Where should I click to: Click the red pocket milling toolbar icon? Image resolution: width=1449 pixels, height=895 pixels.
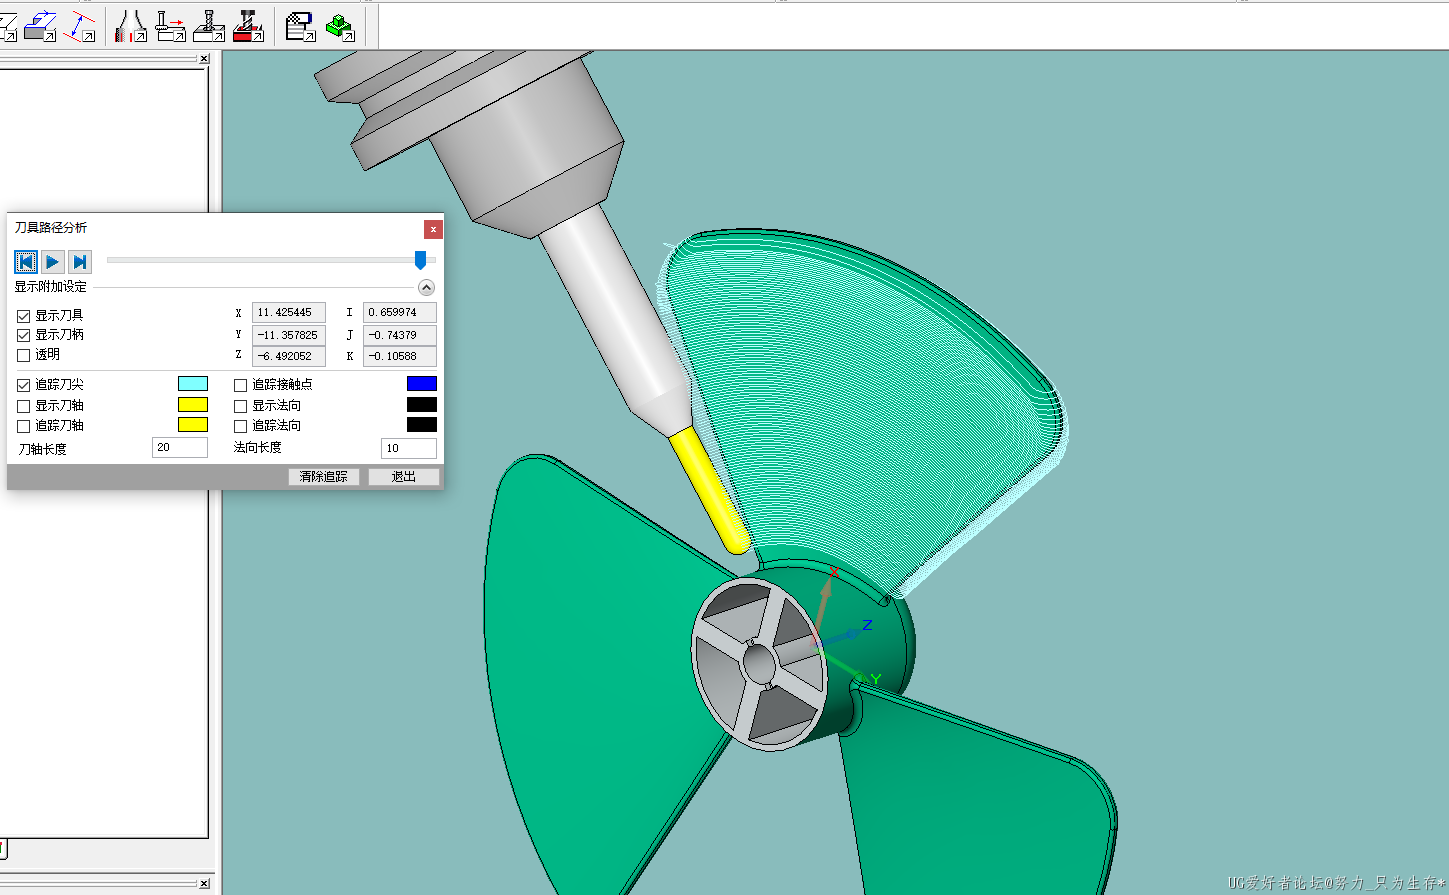(249, 26)
